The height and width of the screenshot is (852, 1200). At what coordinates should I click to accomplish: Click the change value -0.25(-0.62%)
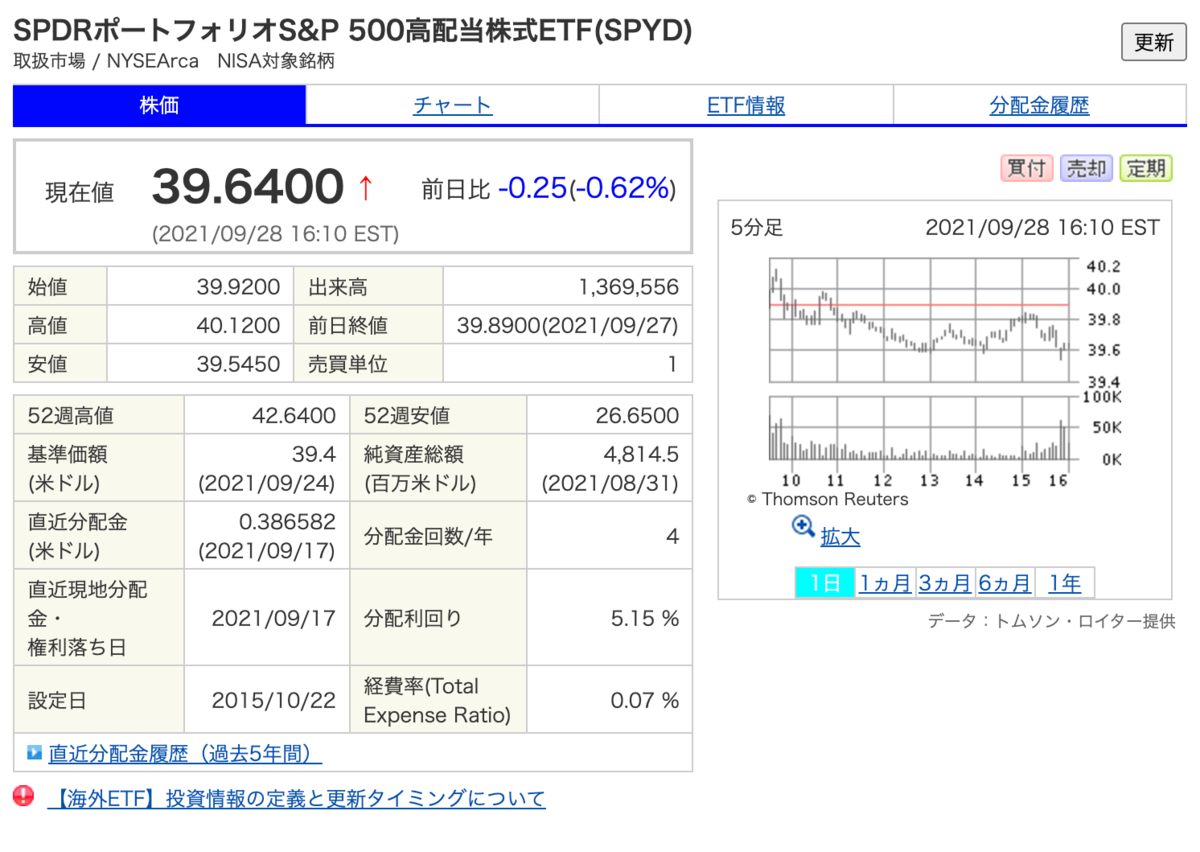pyautogui.click(x=587, y=188)
